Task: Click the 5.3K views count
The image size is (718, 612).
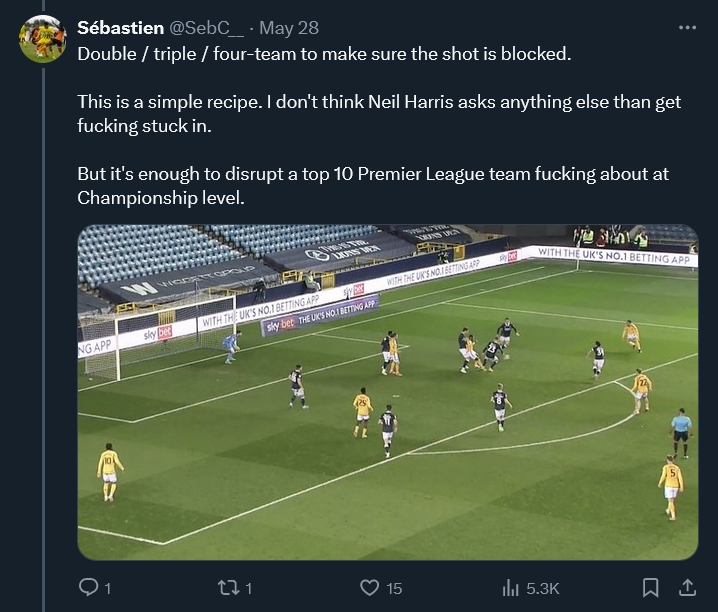Action: click(543, 588)
